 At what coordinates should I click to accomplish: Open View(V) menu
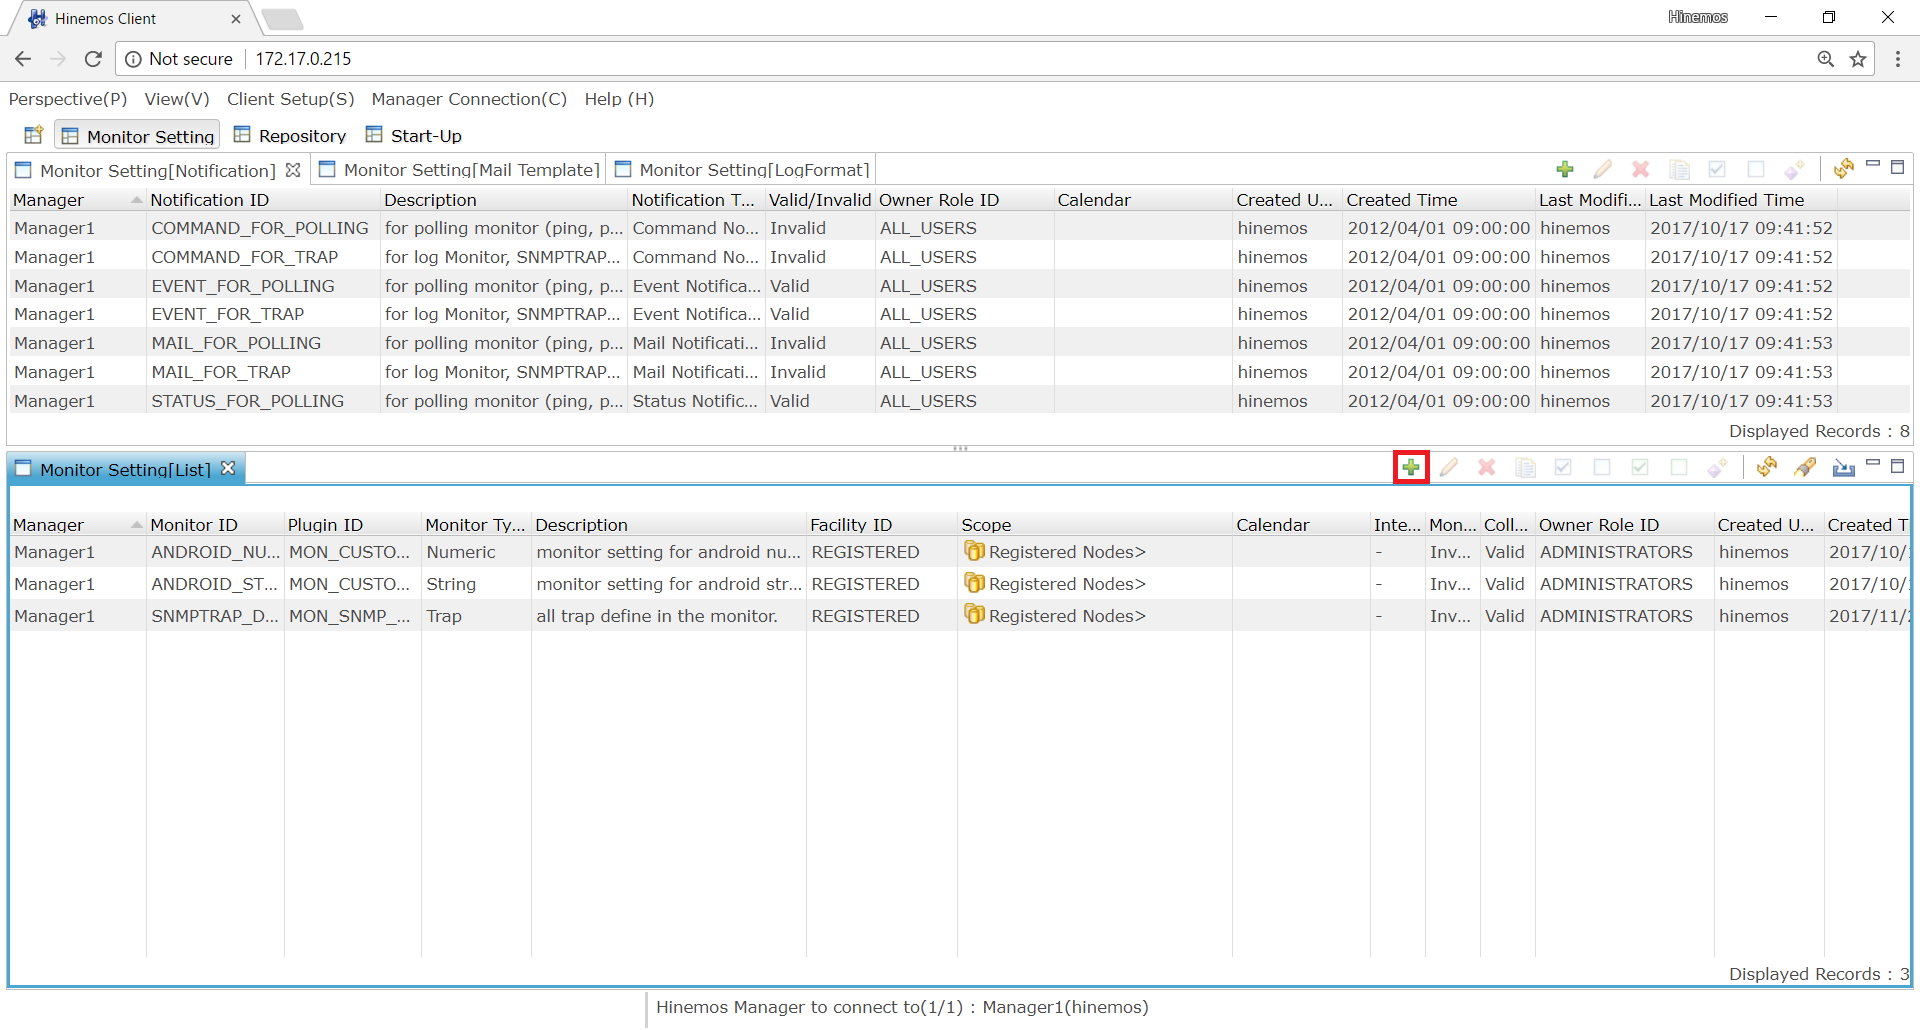tap(177, 99)
